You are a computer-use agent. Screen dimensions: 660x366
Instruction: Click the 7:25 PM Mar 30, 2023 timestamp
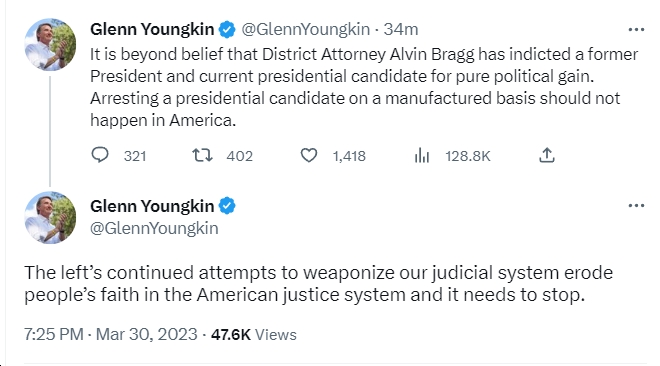pyautogui.click(x=111, y=334)
